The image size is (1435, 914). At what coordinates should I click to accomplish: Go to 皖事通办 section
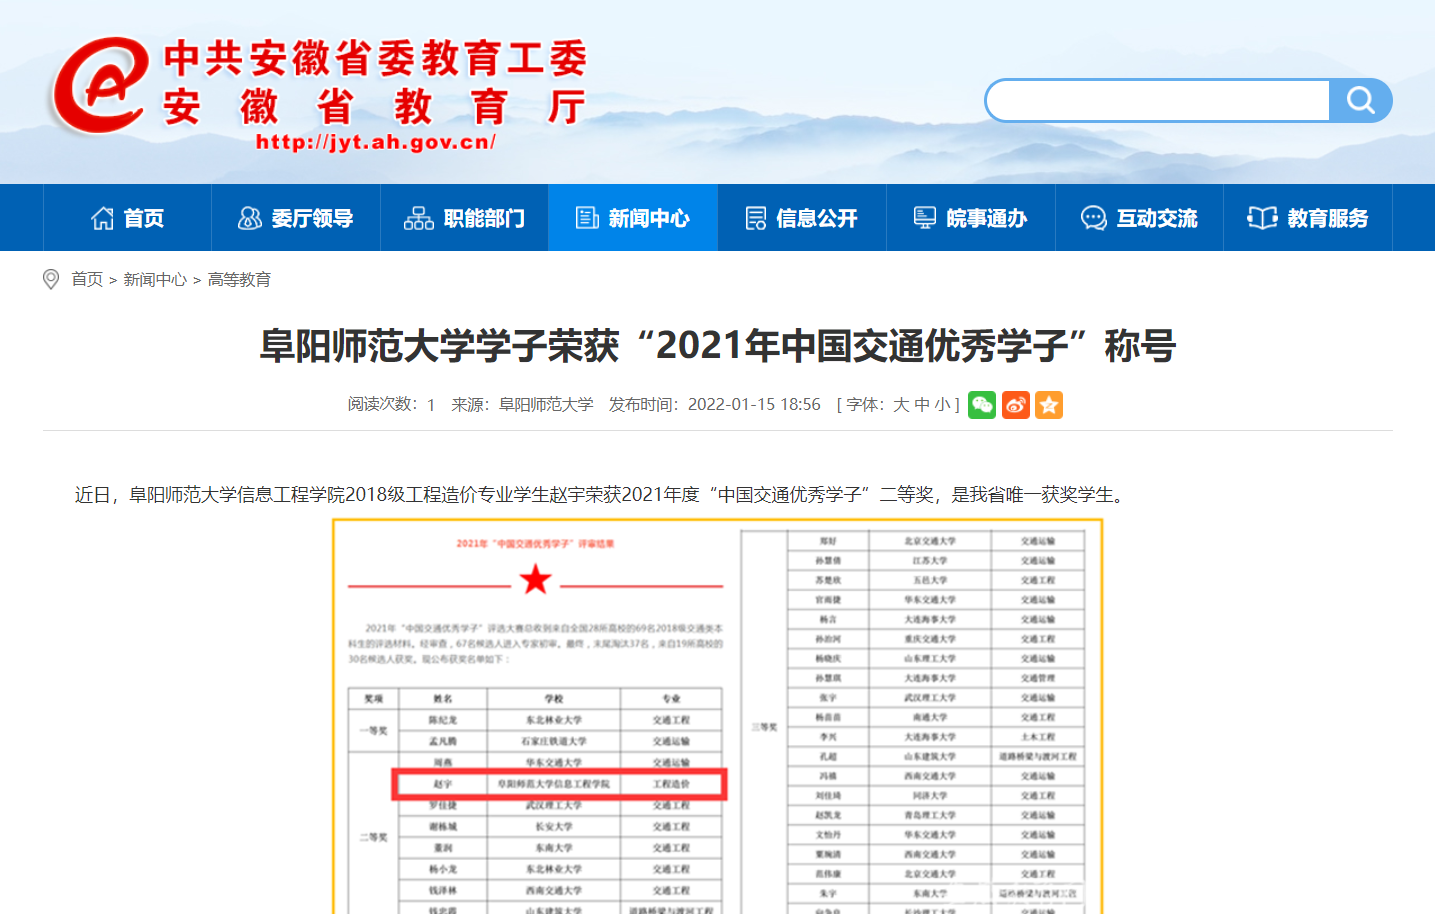[971, 218]
